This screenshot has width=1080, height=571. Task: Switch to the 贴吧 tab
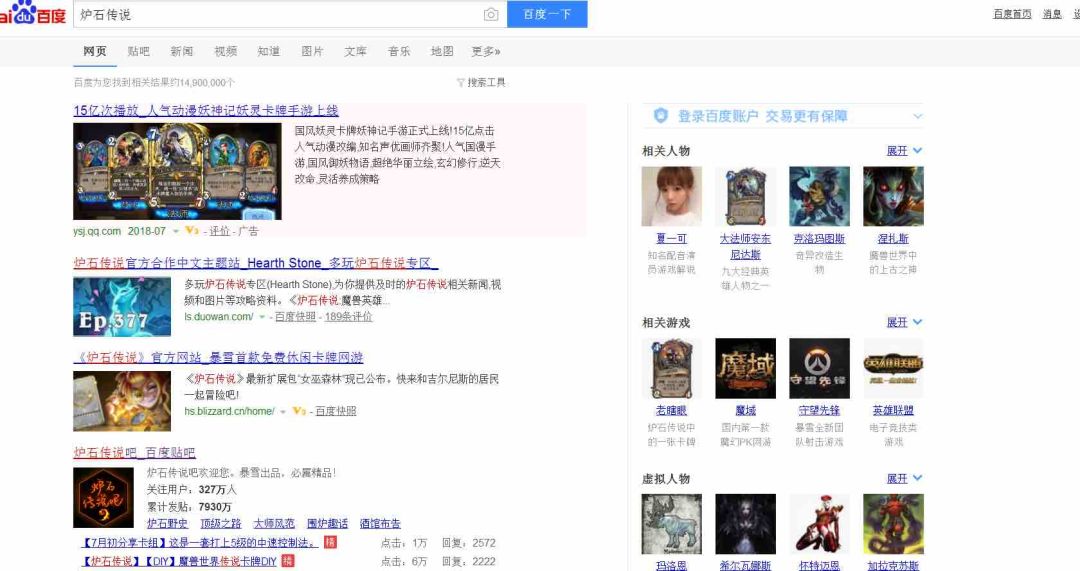point(138,52)
